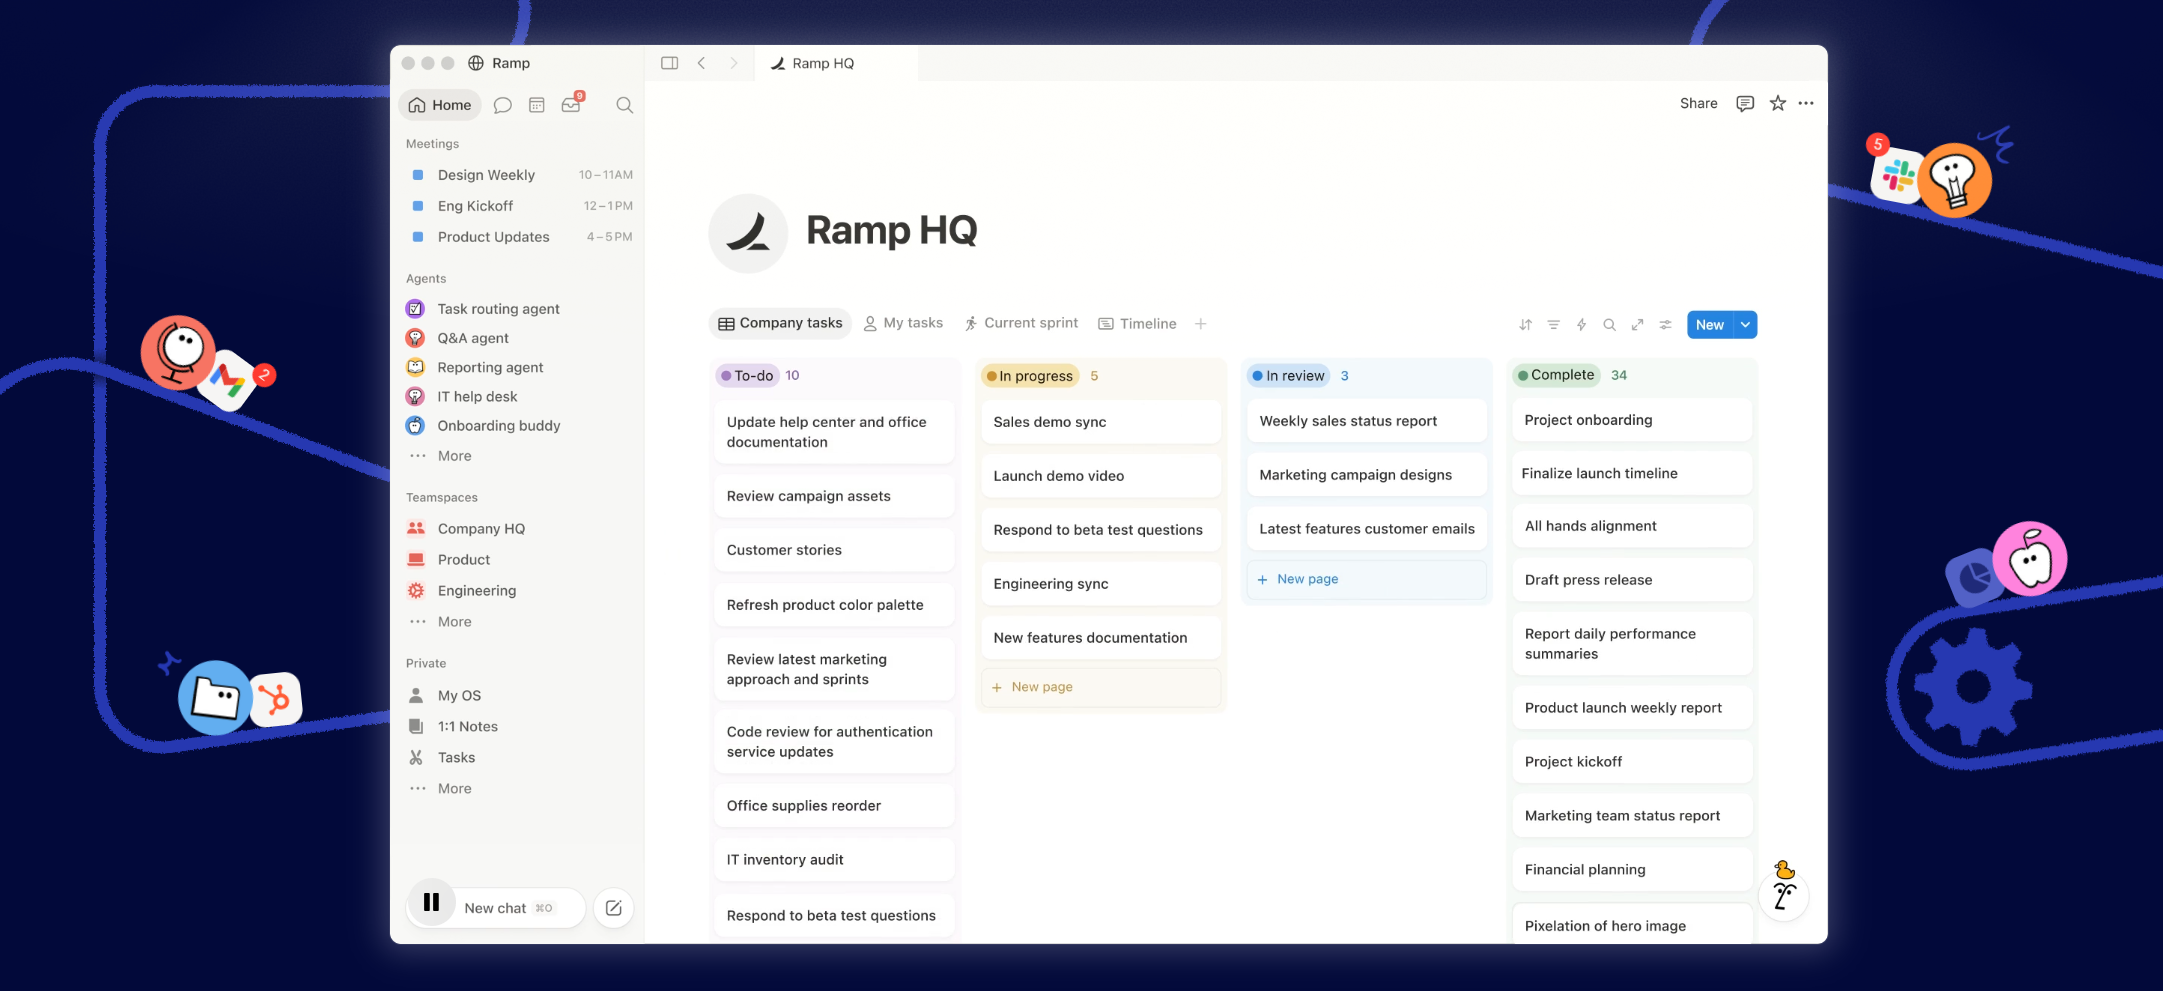Screen dimensions: 2163x991
Task: Add a new view with the plus icon
Action: tap(1201, 324)
